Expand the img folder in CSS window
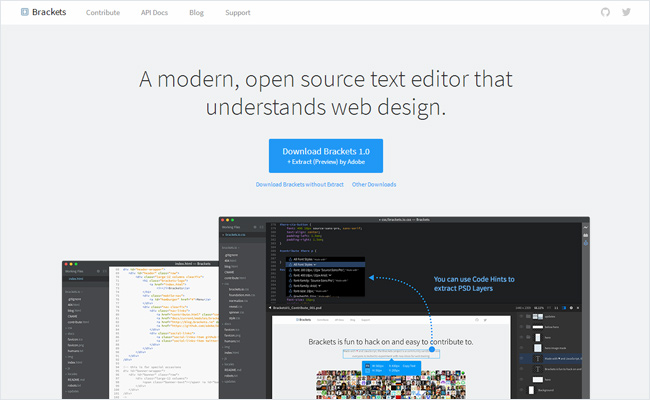 (226, 347)
